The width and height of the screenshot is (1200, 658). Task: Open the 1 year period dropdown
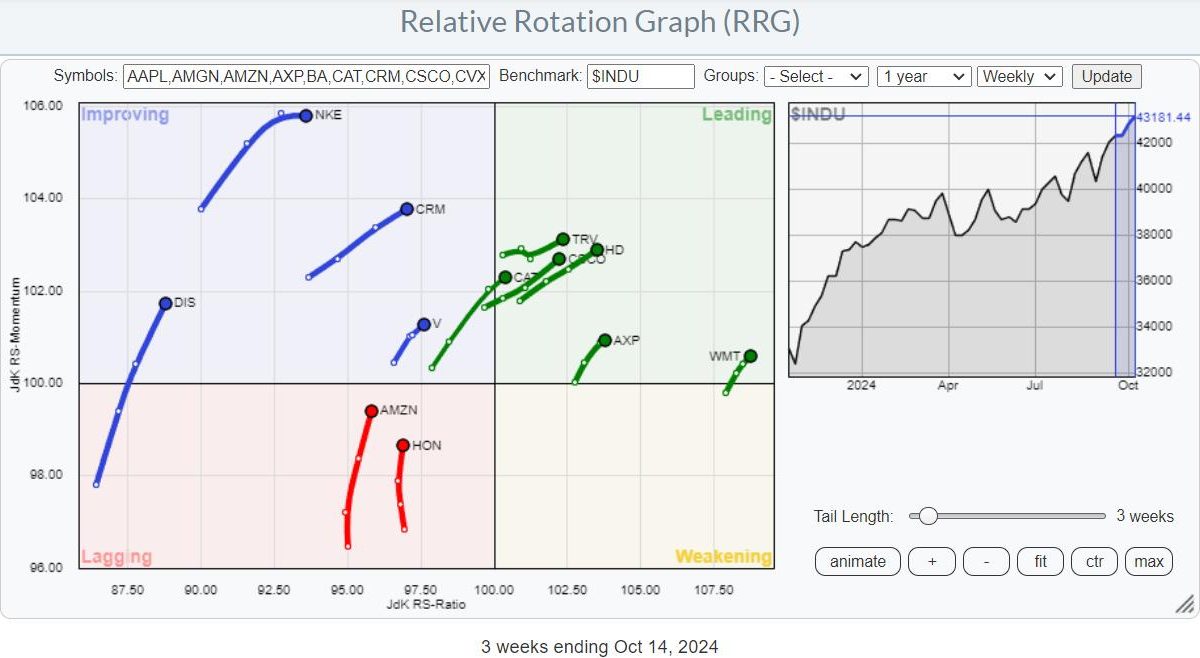click(924, 76)
